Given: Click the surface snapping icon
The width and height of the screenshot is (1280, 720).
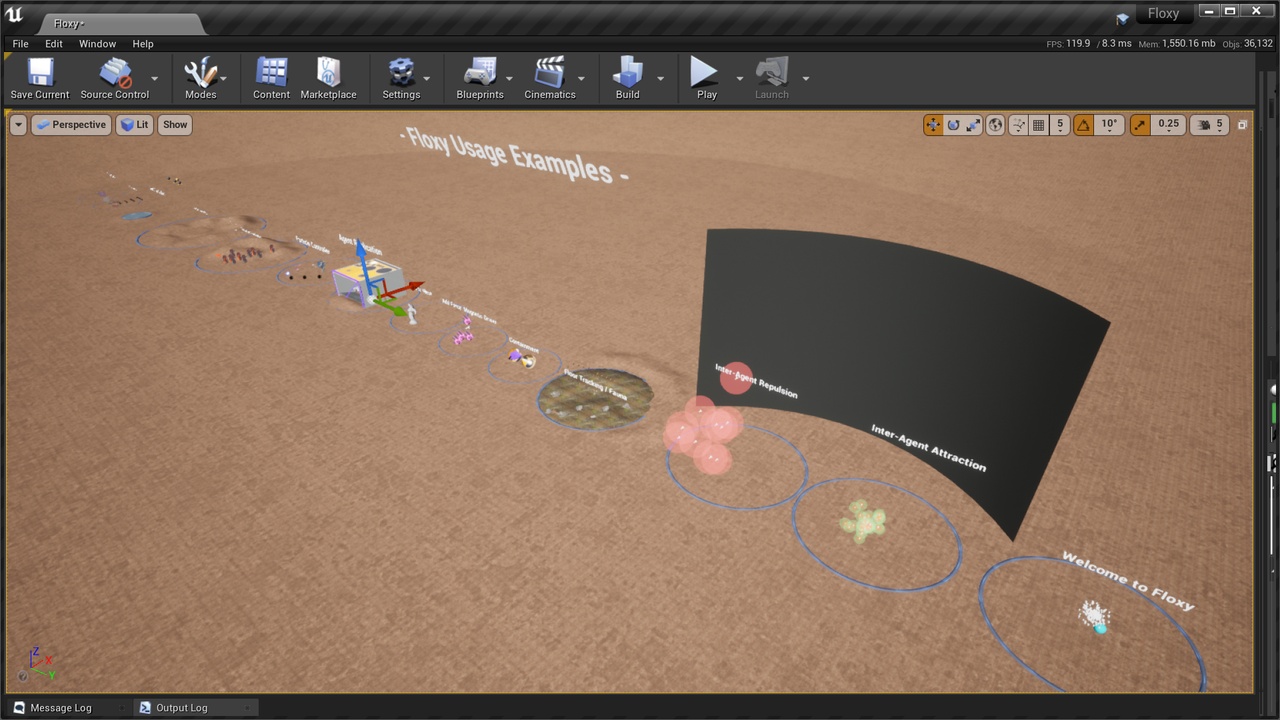Looking at the screenshot, I should [x=1018, y=125].
